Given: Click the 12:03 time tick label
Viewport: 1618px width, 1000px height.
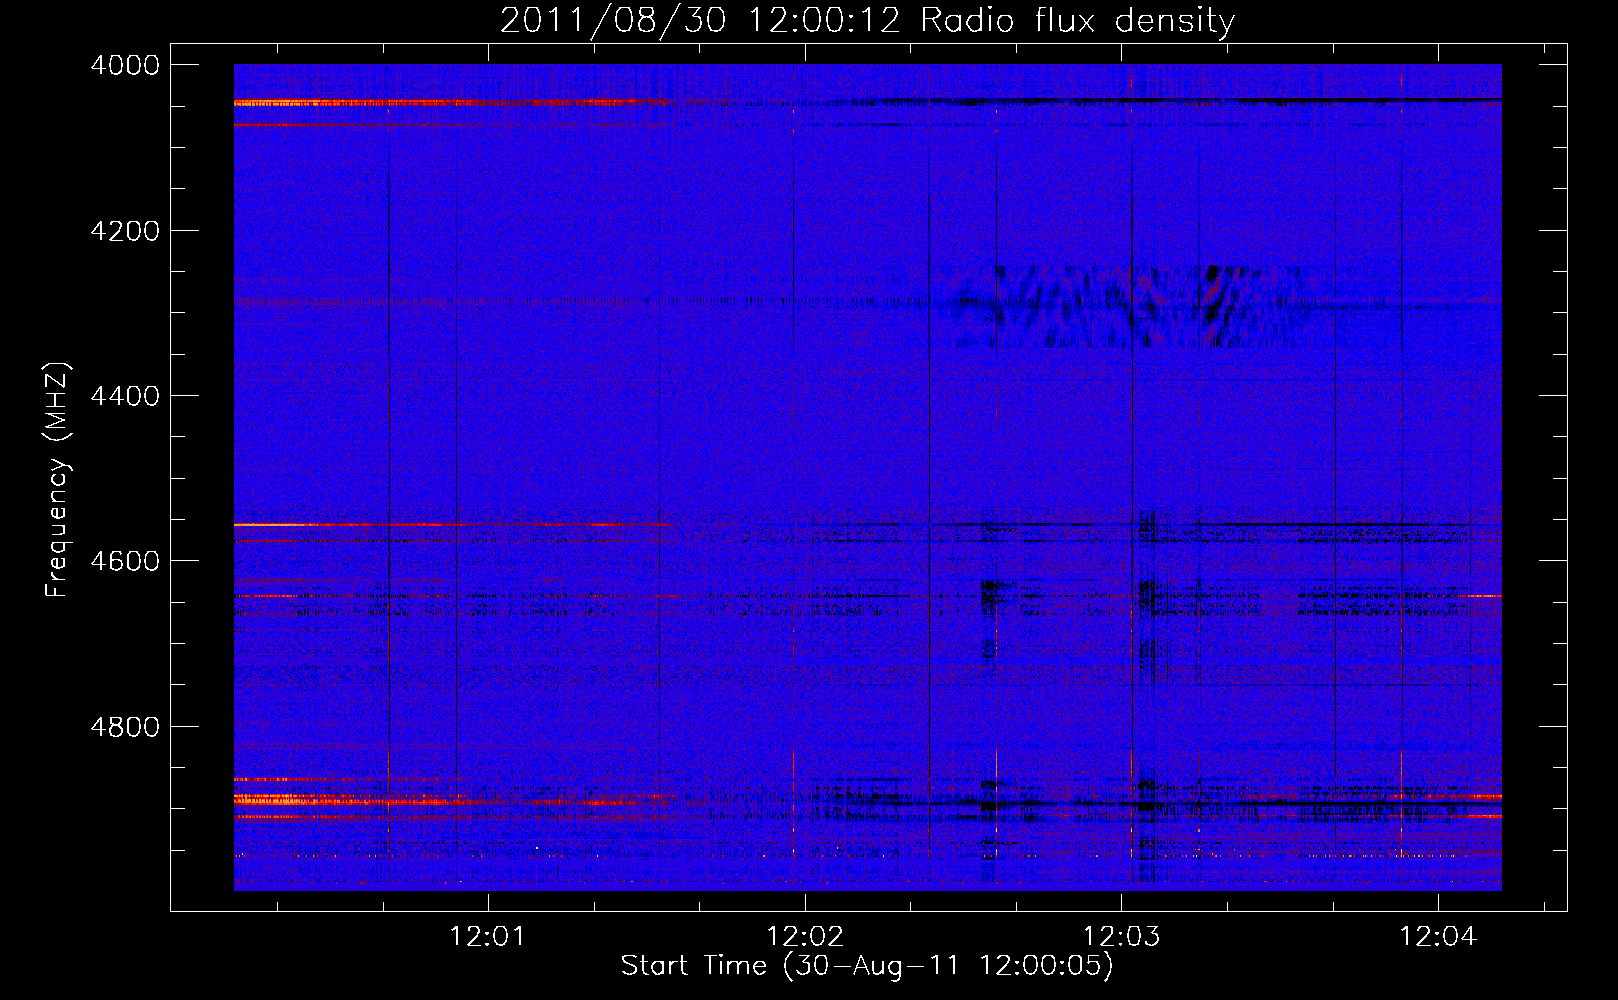Looking at the screenshot, I should pyautogui.click(x=1122, y=937).
